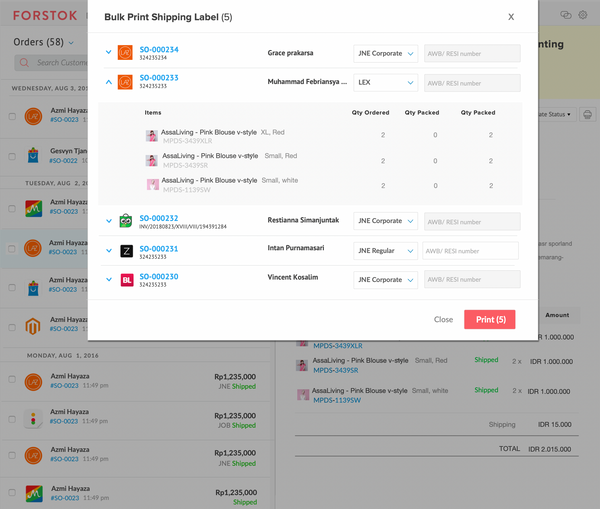
Task: Click the Tokopedia icon for SO-000232
Action: (126, 221)
